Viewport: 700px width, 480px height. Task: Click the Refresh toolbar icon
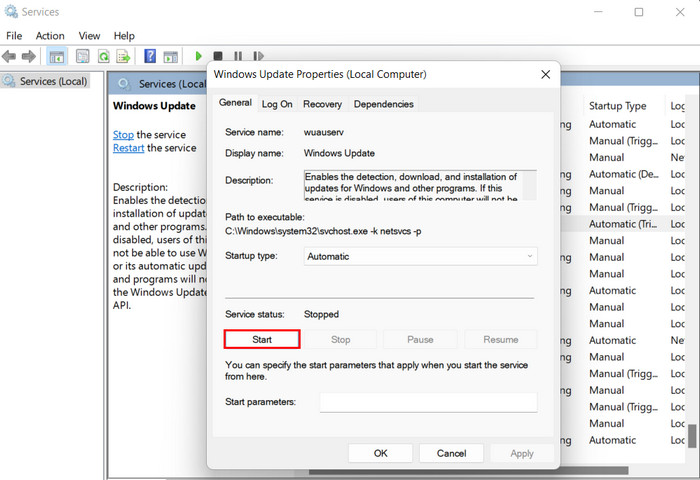pos(104,56)
